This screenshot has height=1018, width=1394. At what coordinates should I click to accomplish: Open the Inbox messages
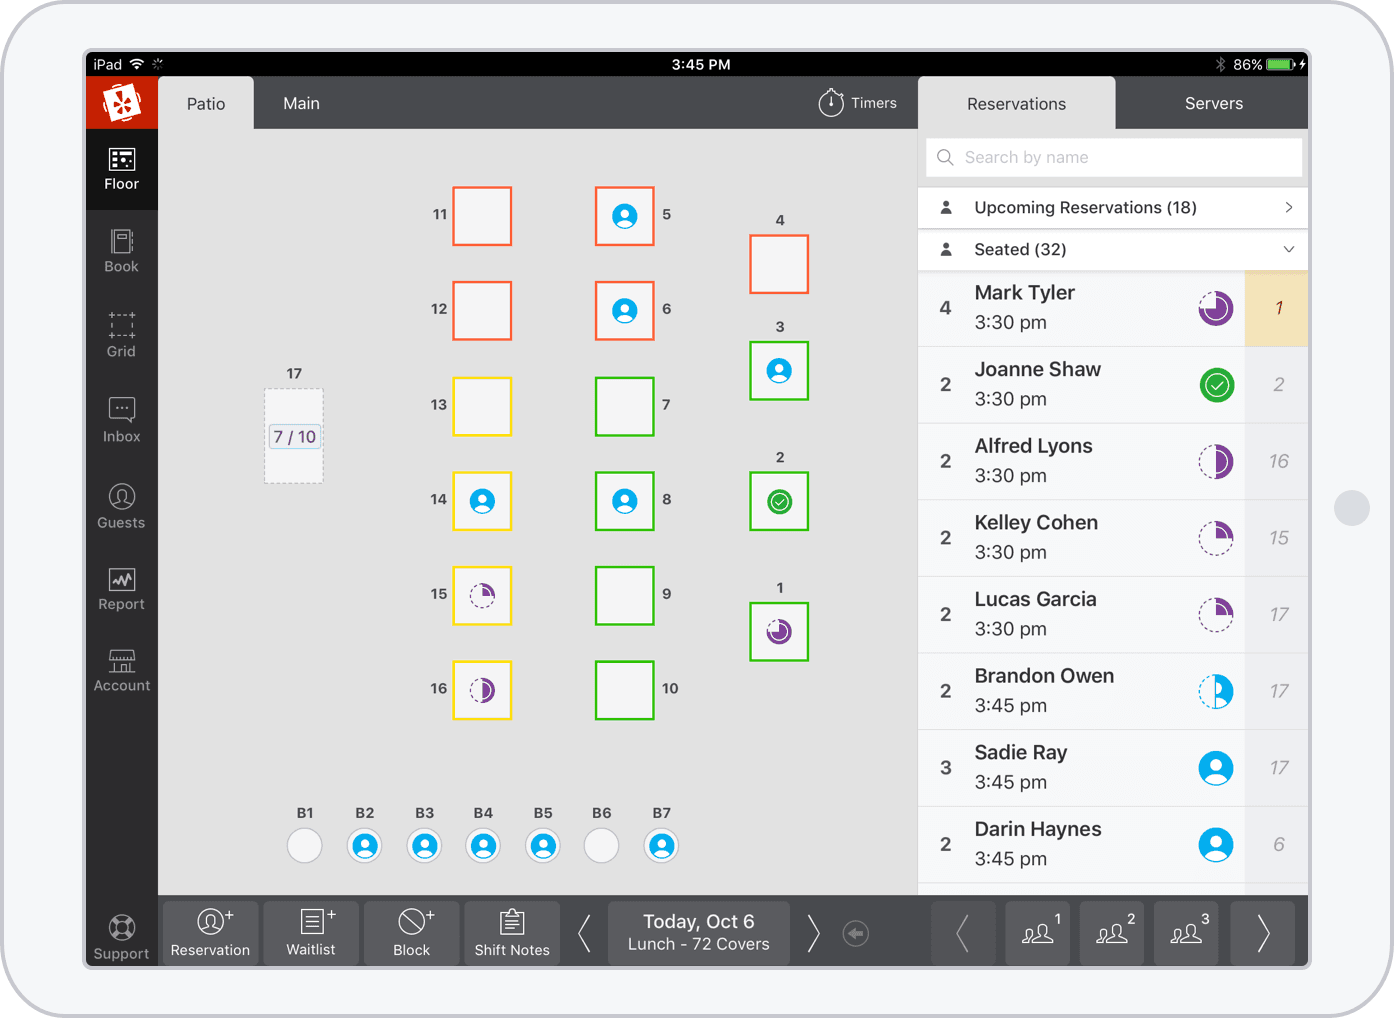point(121,420)
